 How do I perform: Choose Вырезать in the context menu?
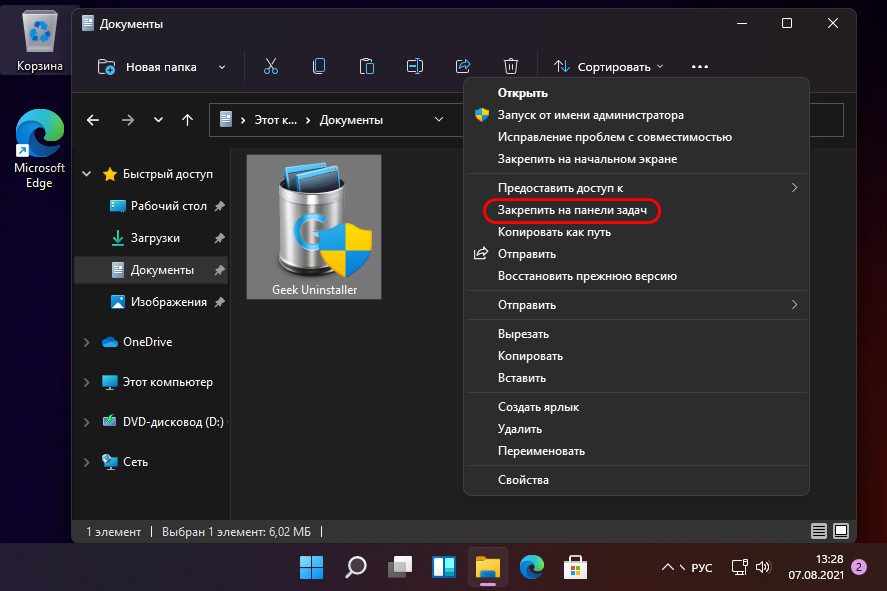click(636, 334)
